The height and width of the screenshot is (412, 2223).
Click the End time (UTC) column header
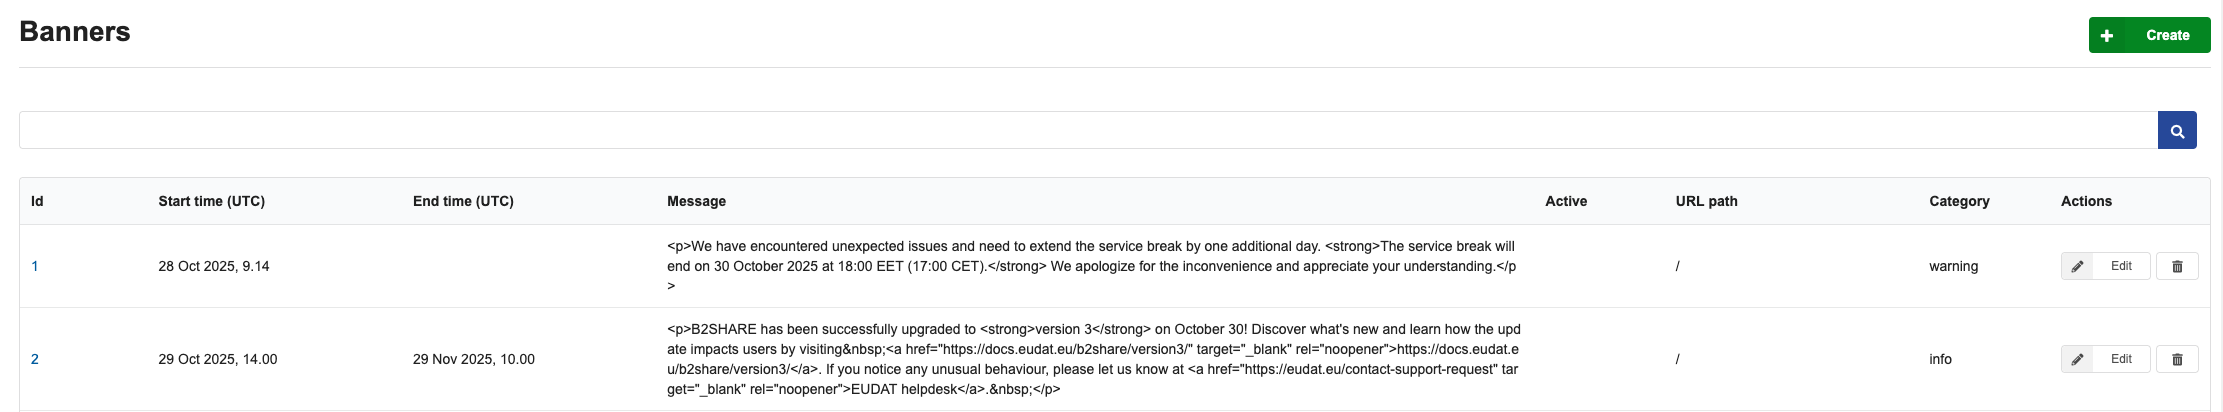point(463,201)
